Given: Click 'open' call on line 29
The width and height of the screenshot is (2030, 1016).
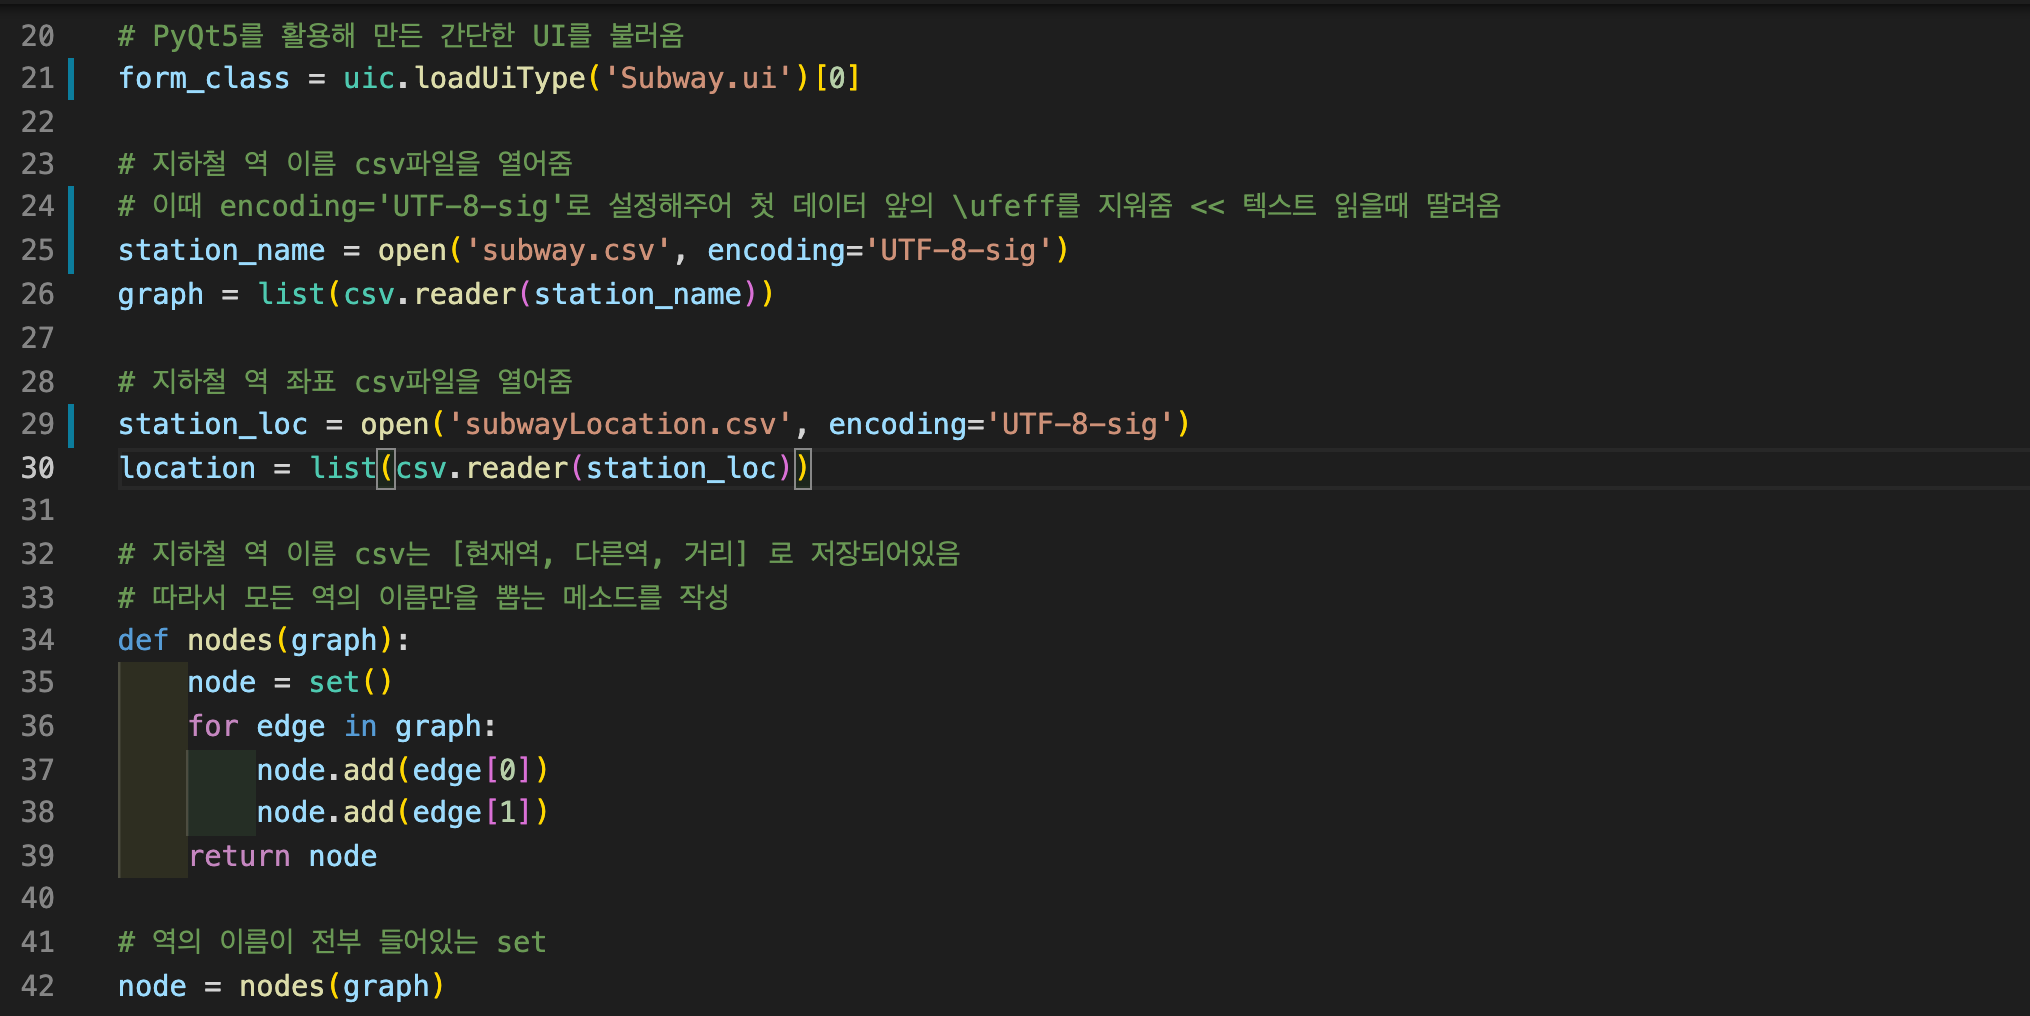Looking at the screenshot, I should (395, 424).
